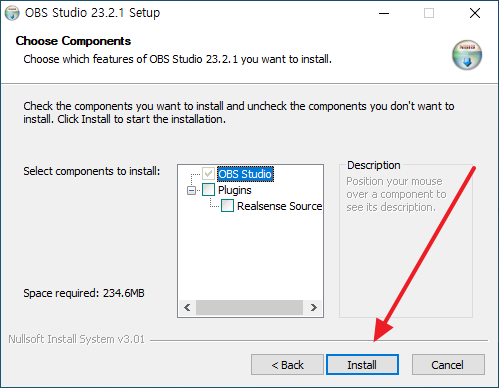
Task: Click the horizontal scrollbar thumb in list
Action: tap(249, 307)
